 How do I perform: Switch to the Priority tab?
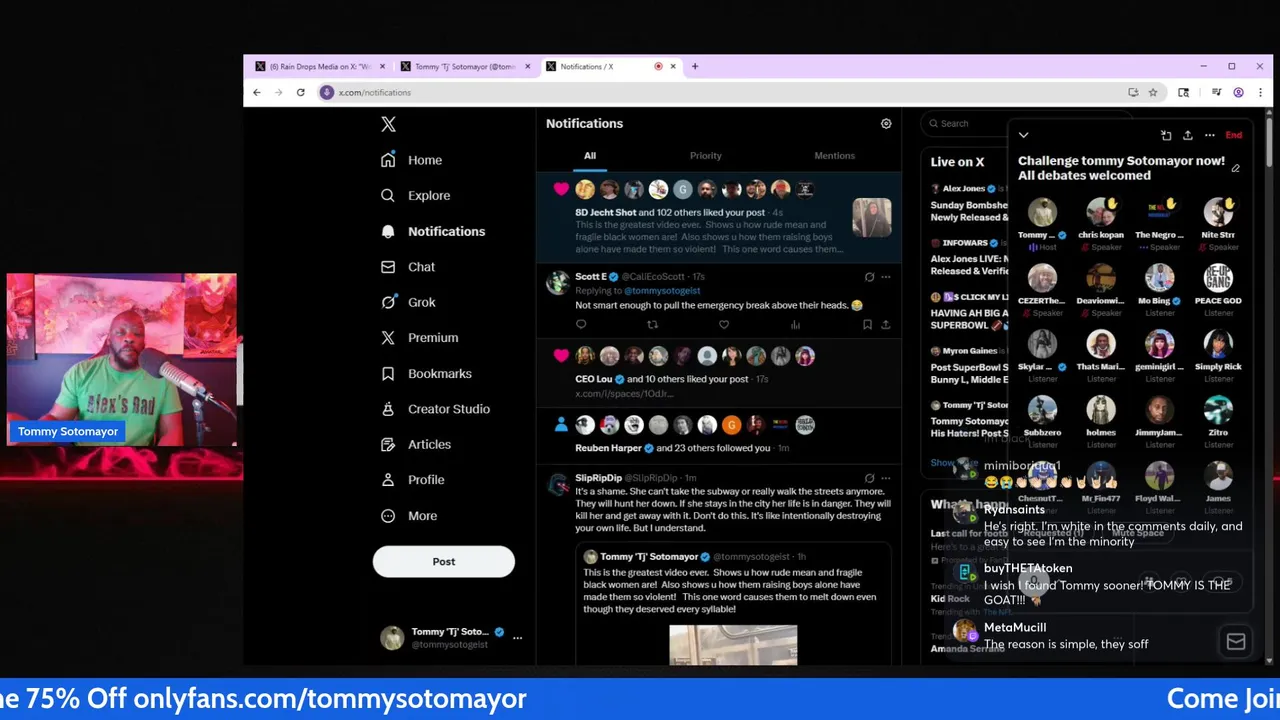705,156
